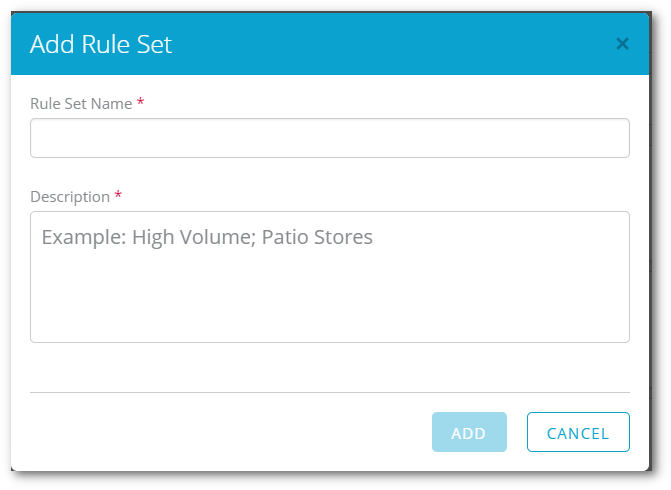The height and width of the screenshot is (490, 671).
Task: Click the ADD button
Action: click(x=469, y=432)
